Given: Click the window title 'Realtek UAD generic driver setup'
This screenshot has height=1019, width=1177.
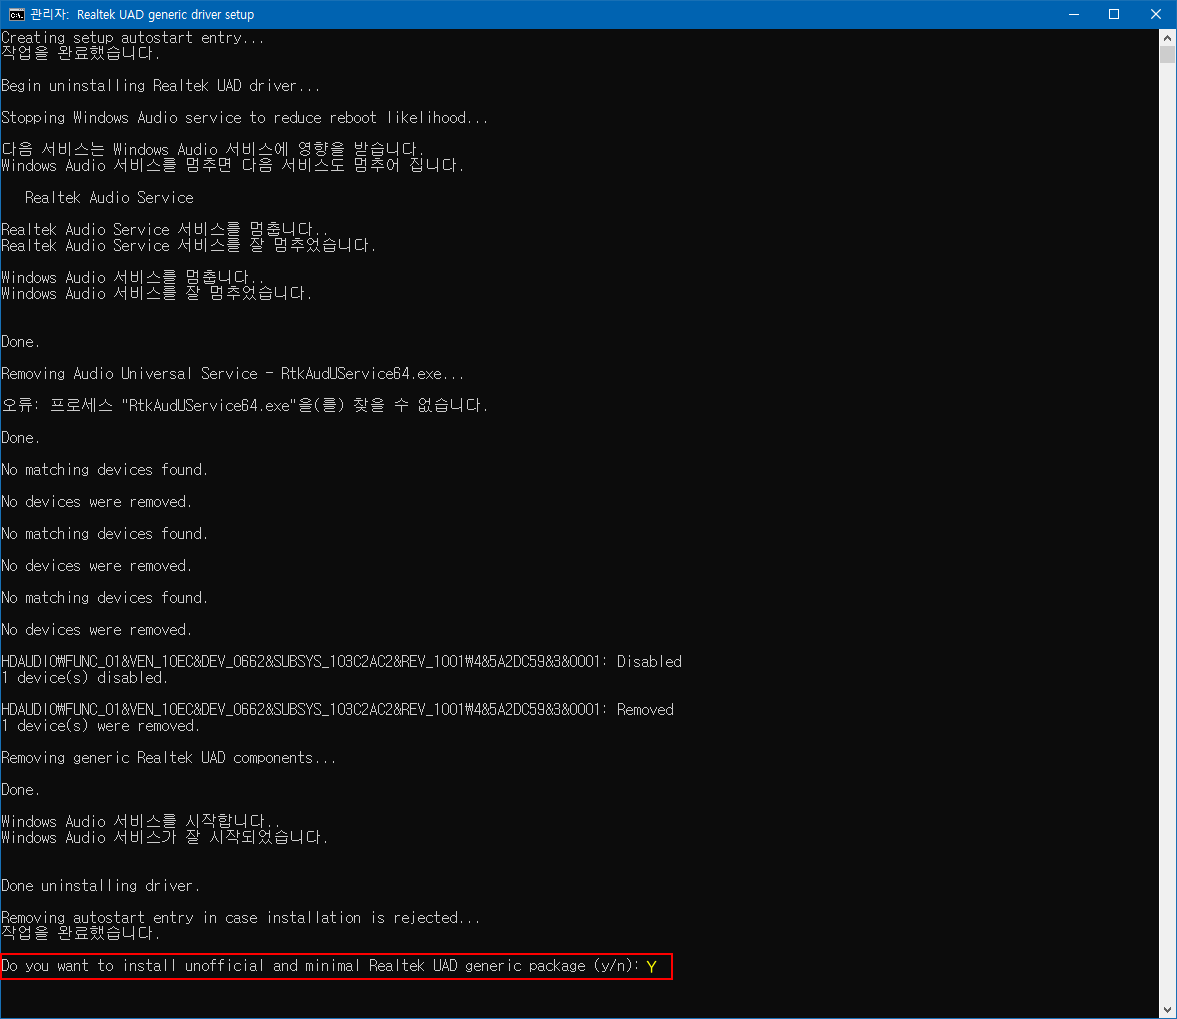Looking at the screenshot, I should tap(165, 14).
